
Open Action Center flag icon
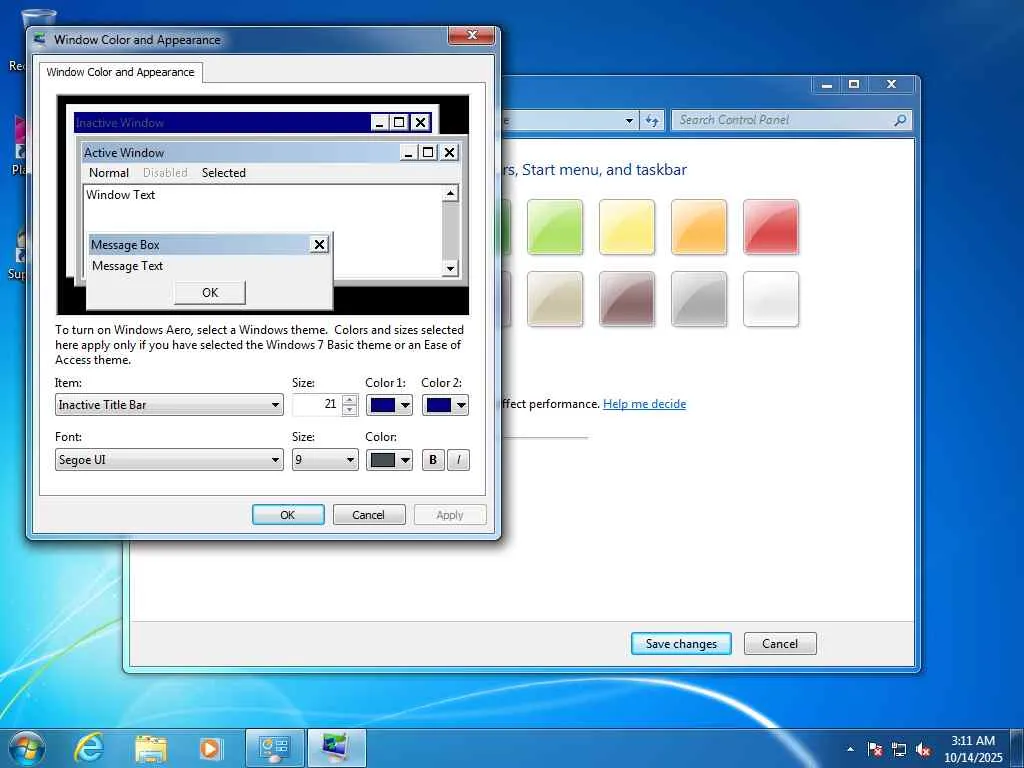(x=875, y=749)
